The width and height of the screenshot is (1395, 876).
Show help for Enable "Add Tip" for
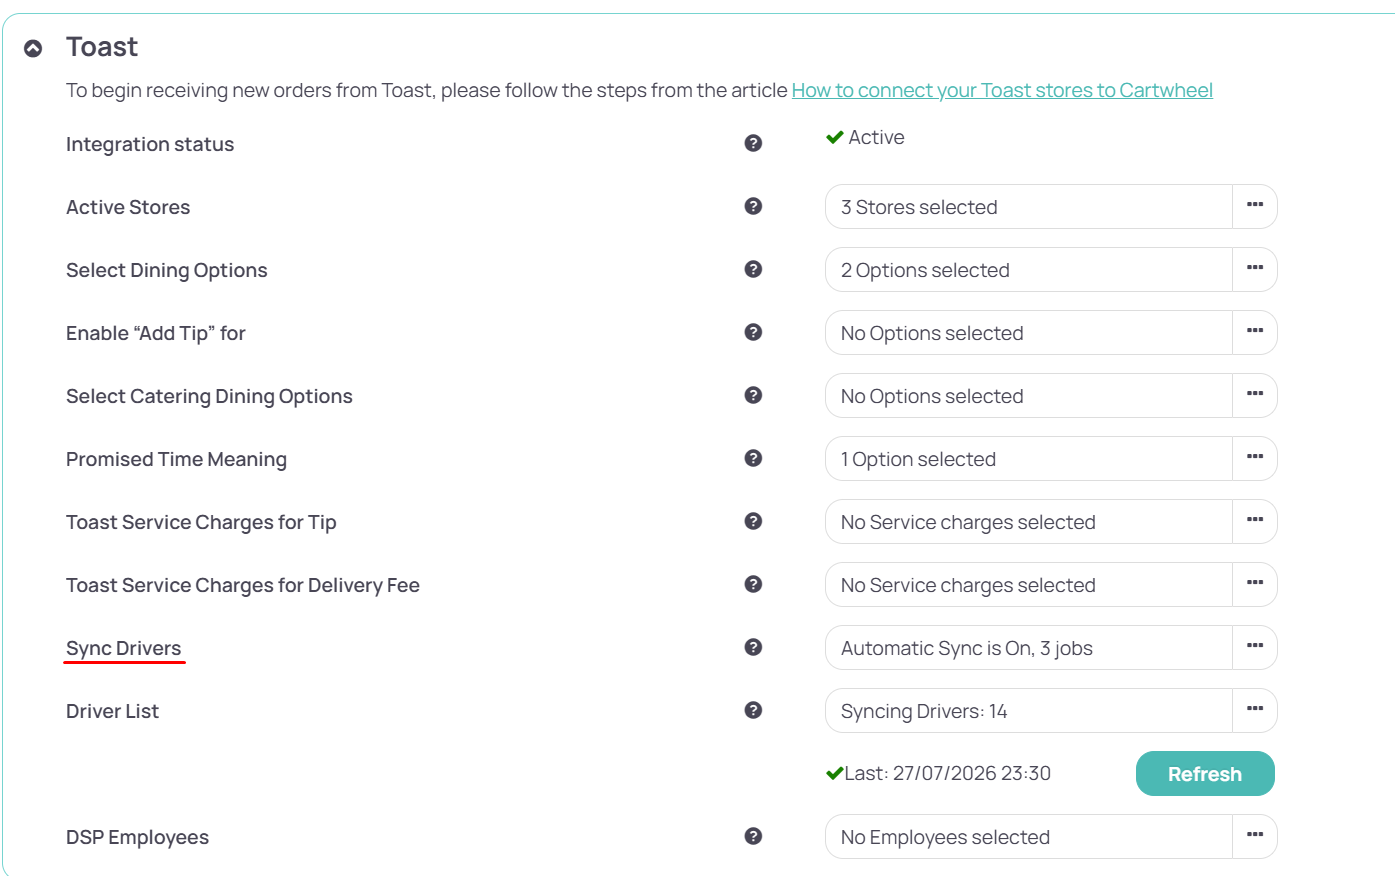(x=754, y=332)
